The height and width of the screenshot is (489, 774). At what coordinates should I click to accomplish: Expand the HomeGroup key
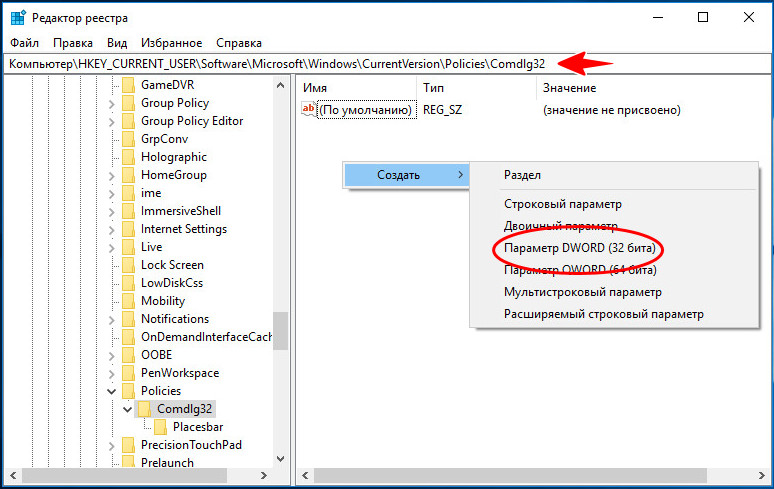pyautogui.click(x=112, y=176)
